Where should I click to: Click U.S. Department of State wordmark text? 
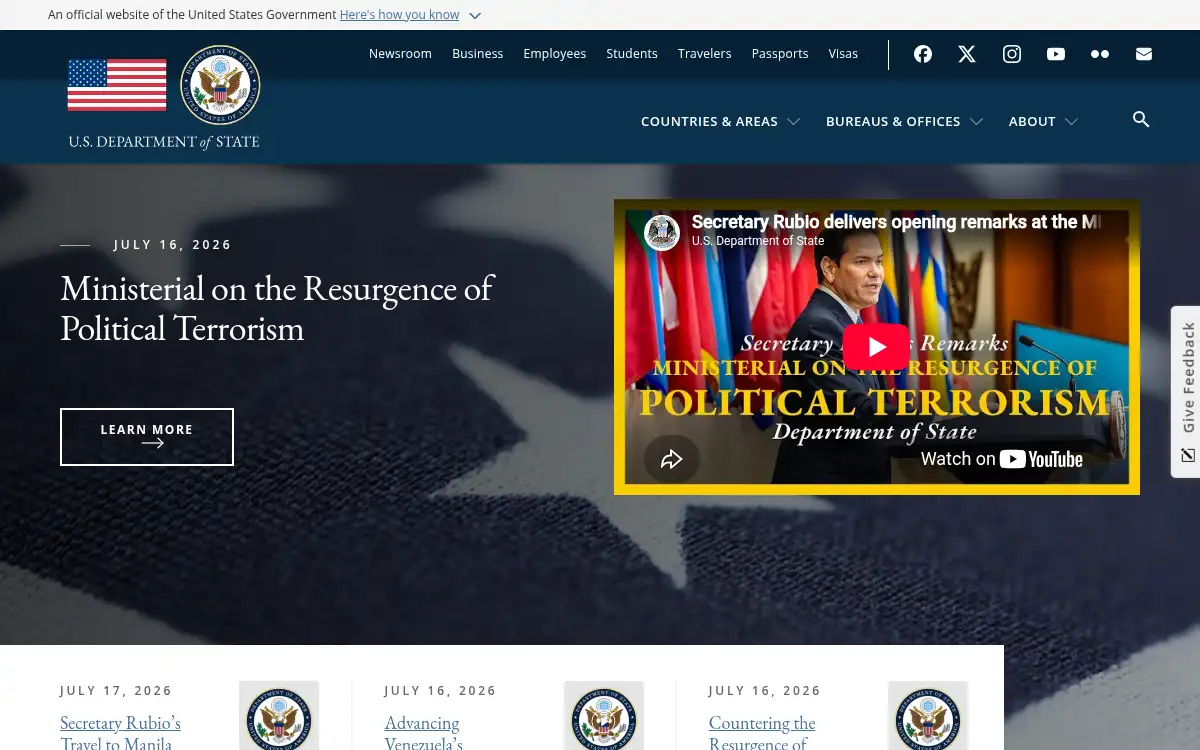tap(164, 142)
